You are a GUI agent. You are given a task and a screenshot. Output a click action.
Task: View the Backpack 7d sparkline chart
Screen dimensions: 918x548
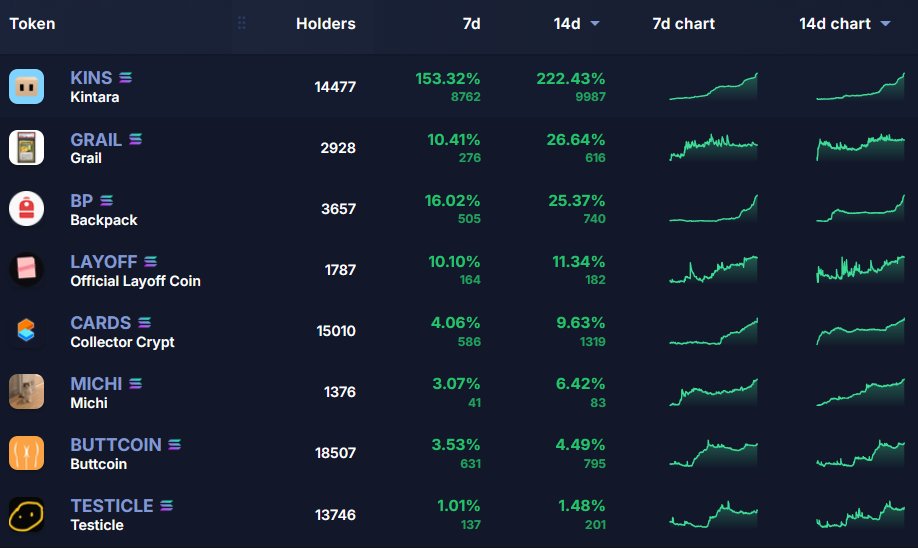(713, 208)
